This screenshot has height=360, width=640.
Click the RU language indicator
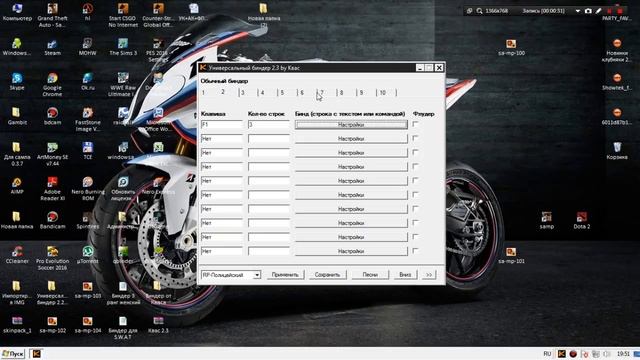tap(547, 354)
